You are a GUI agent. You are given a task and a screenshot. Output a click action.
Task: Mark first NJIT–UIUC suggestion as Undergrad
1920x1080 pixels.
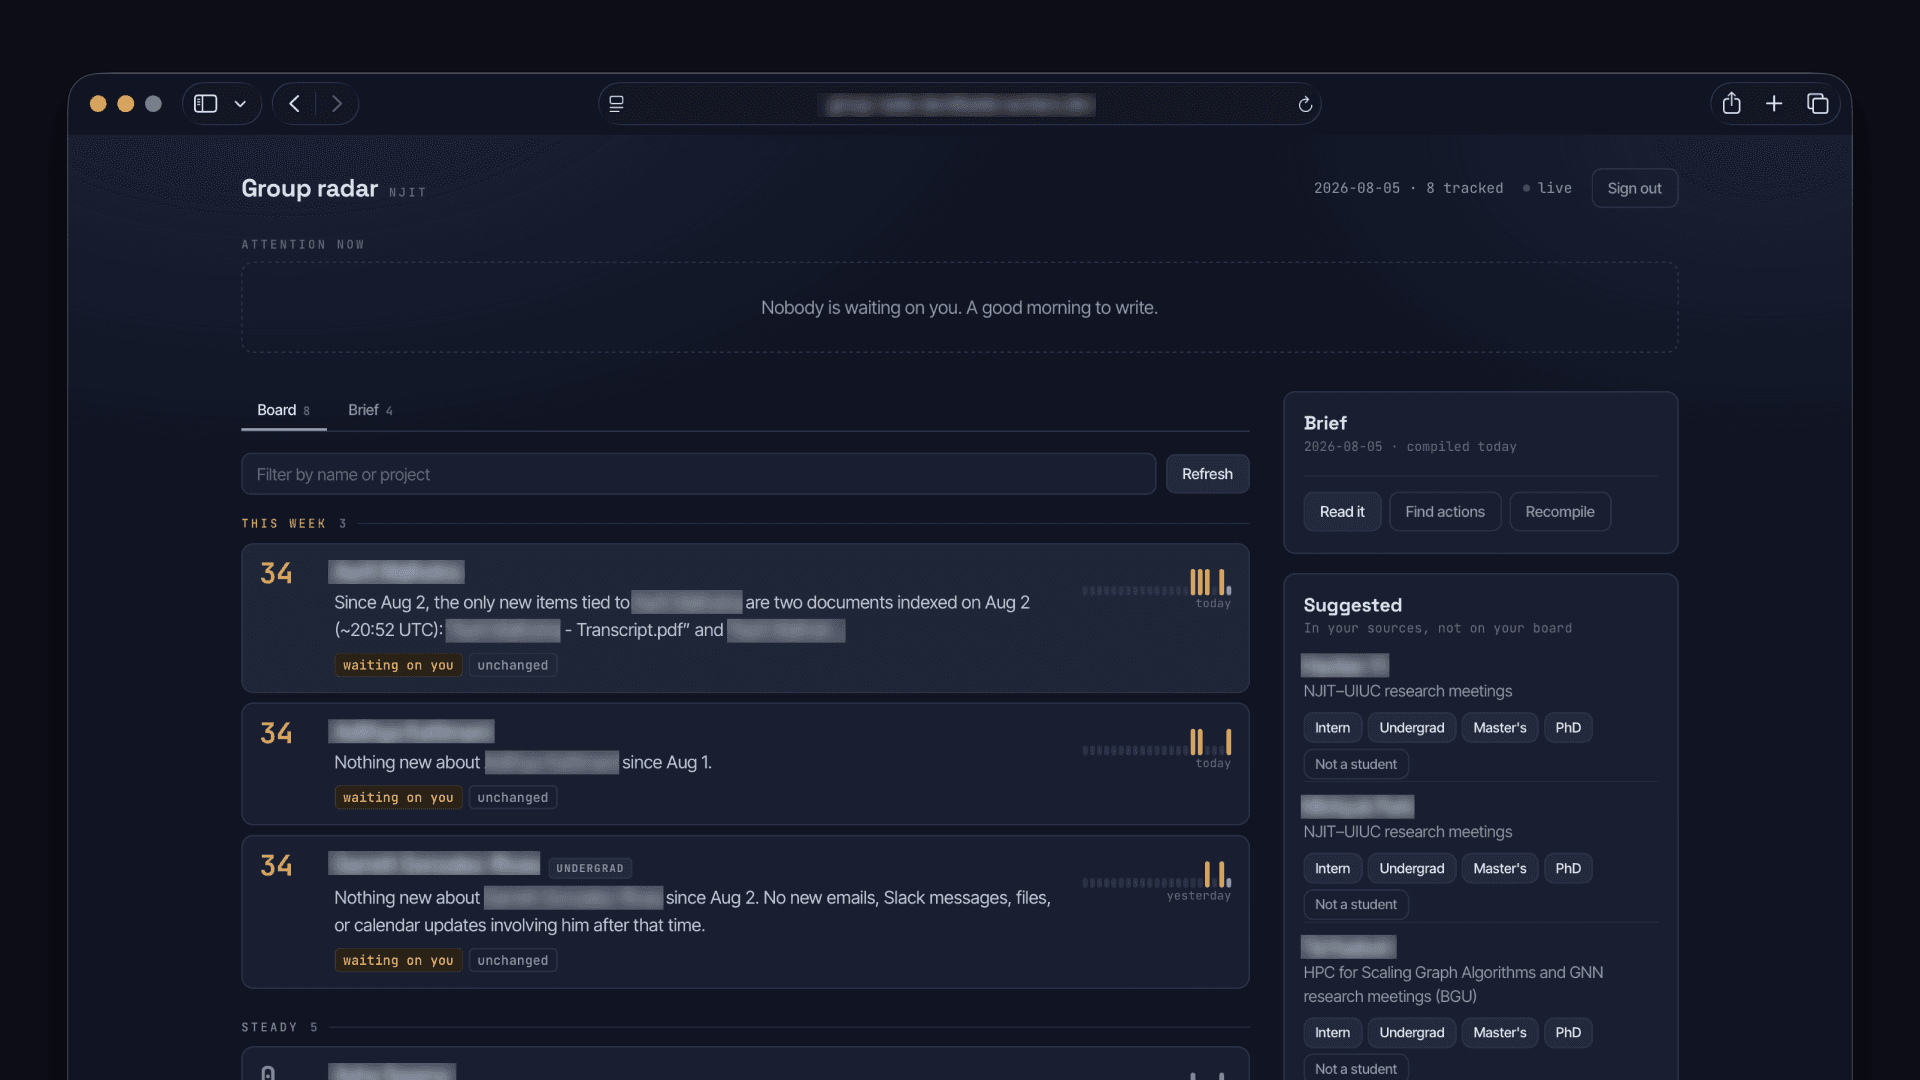pos(1411,728)
